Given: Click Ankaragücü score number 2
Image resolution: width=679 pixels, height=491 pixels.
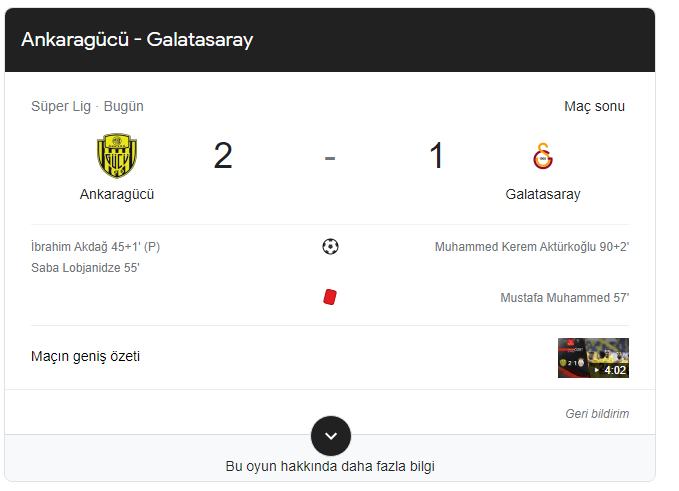Looking at the screenshot, I should click(x=223, y=156).
